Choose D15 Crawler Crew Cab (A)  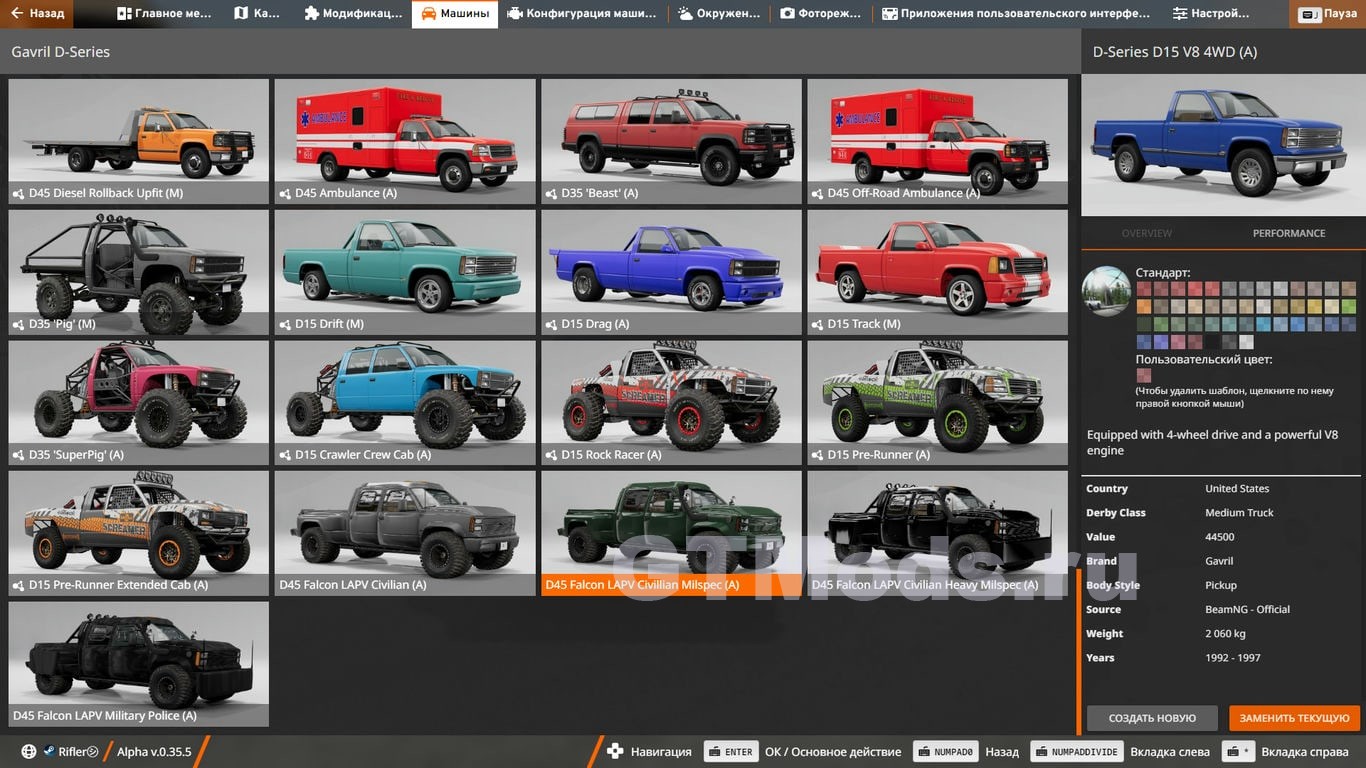point(405,403)
